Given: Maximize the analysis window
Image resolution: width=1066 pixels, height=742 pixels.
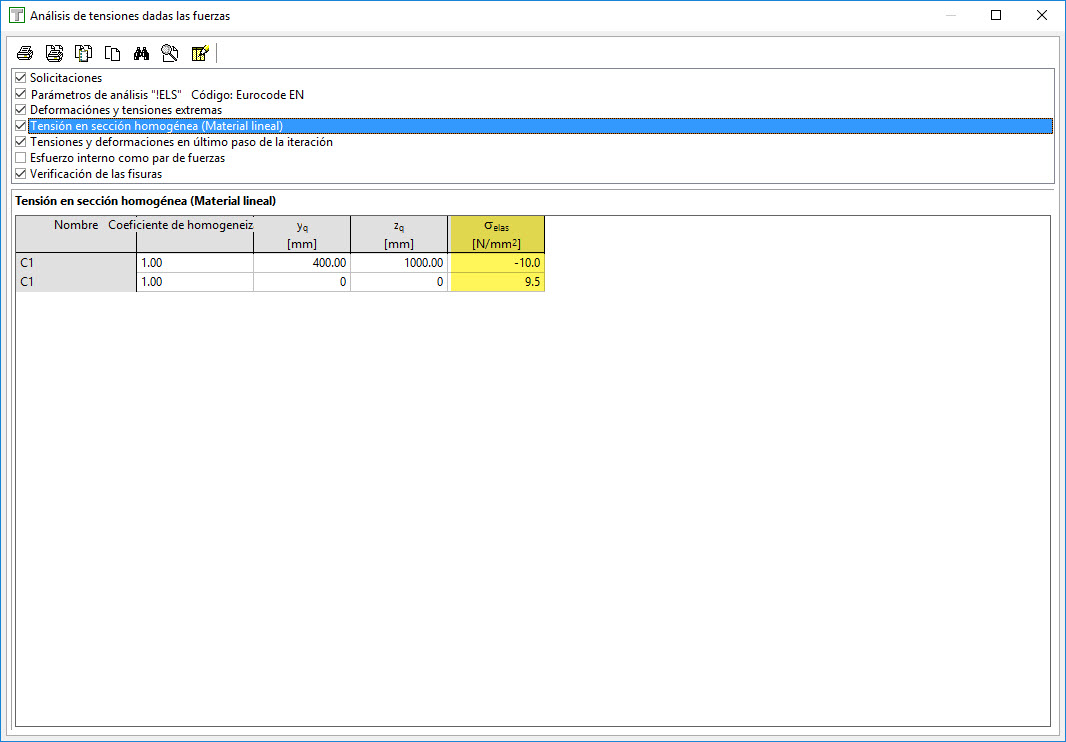Looking at the screenshot, I should click(996, 15).
